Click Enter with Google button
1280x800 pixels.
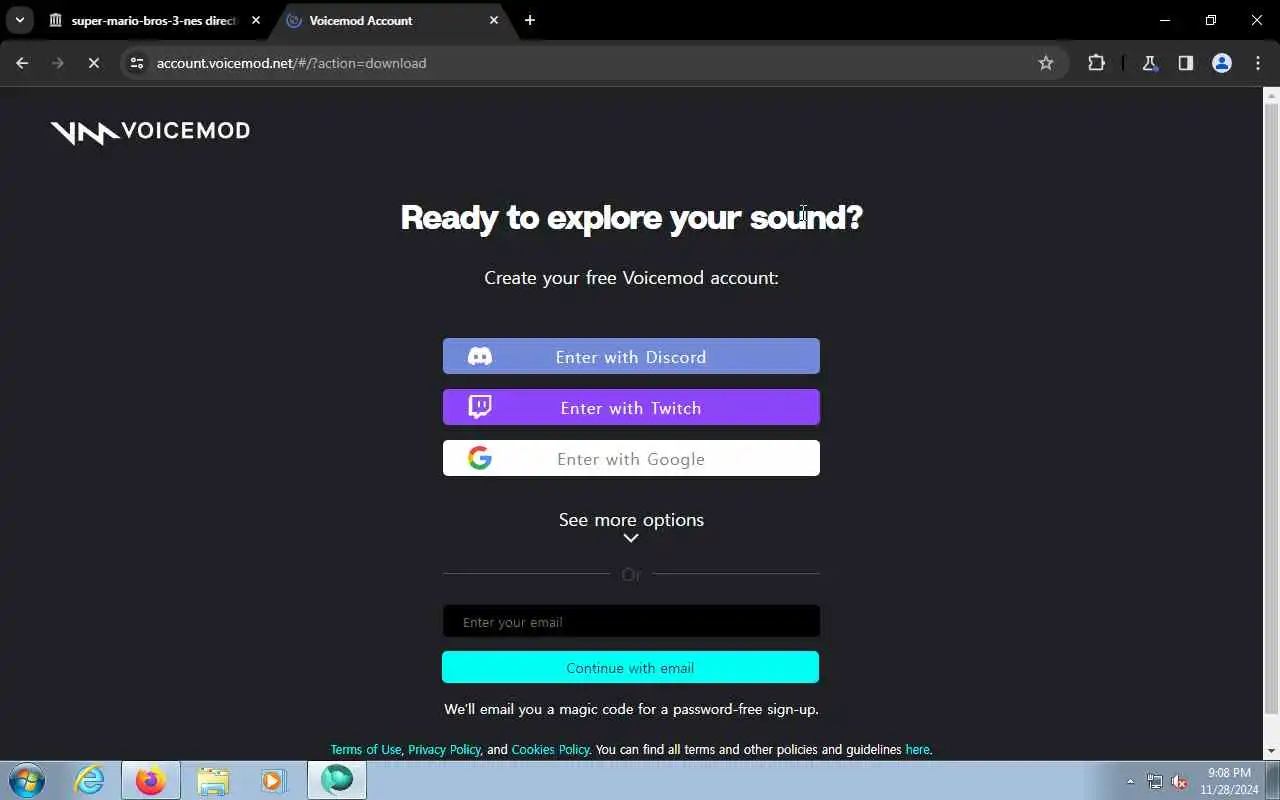(x=631, y=458)
